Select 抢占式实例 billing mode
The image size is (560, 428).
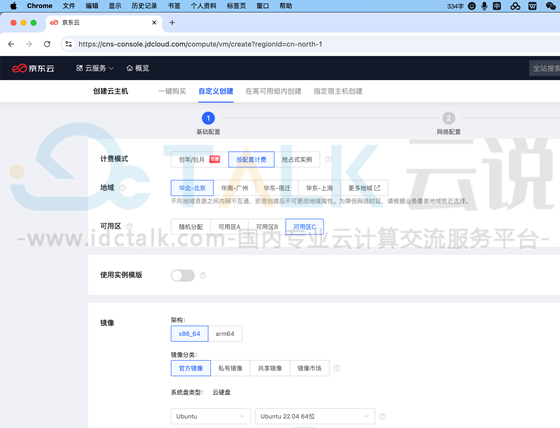(297, 159)
